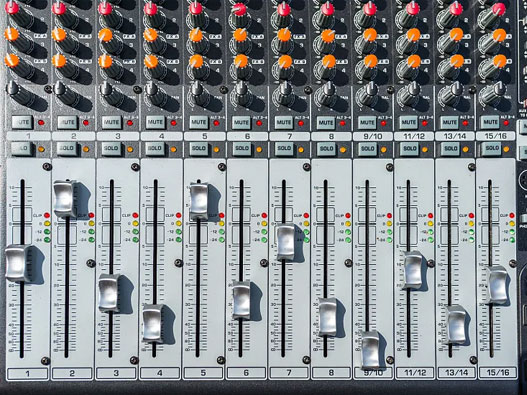Screen dimensions: 527x395
Task: Click the channel 5 fader handle
Action: (x=199, y=201)
